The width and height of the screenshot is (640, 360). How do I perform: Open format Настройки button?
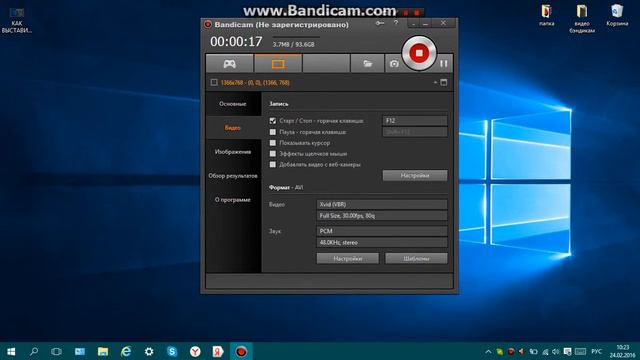coord(348,258)
